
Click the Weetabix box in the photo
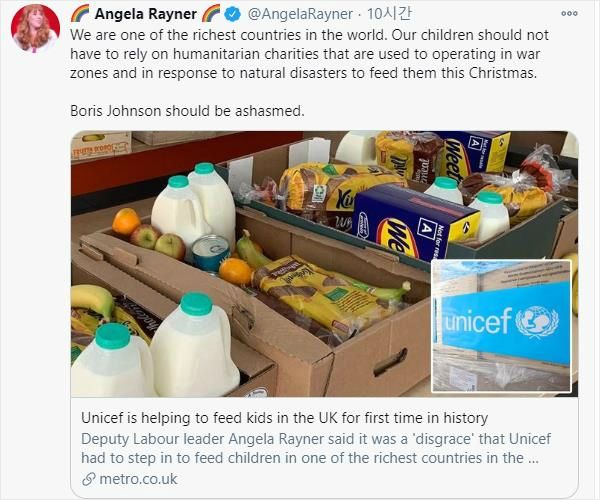(x=415, y=221)
